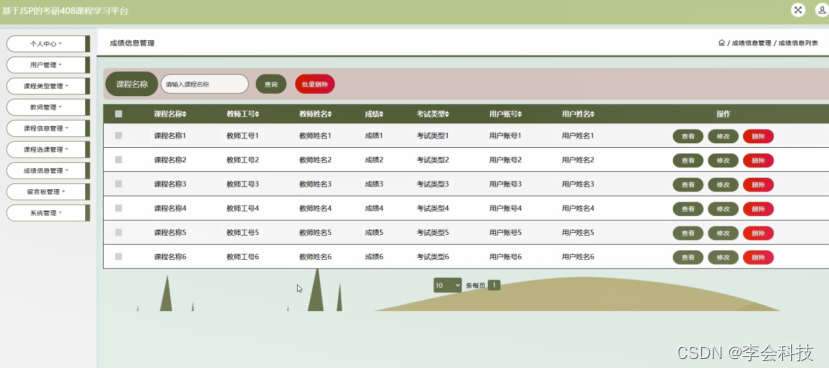Click 删除 for the 课程名称1 row
Image resolution: width=829 pixels, height=371 pixels.
[x=758, y=136]
